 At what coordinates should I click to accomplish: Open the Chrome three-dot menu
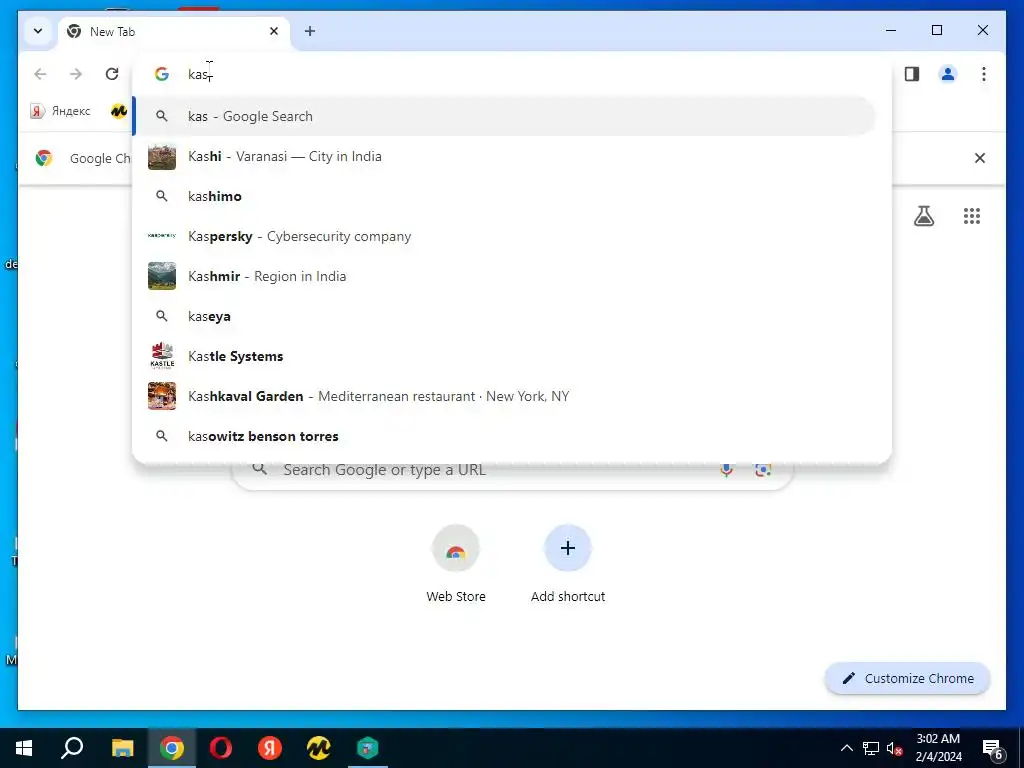[x=984, y=74]
